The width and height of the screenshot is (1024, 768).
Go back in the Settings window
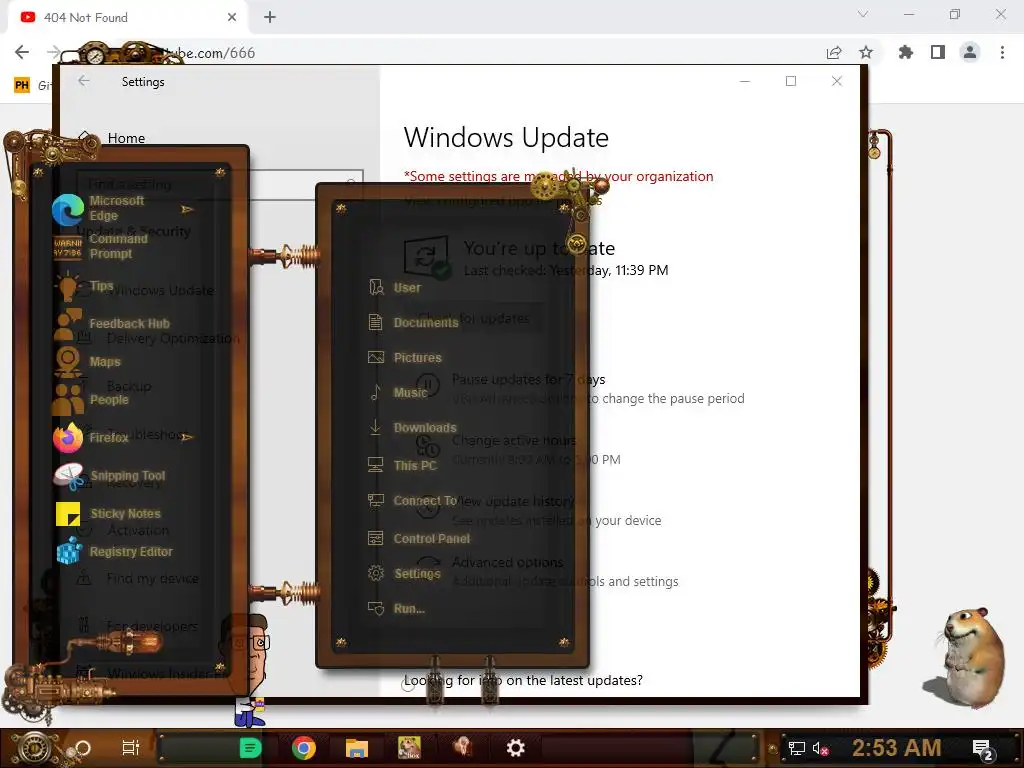[x=84, y=81]
